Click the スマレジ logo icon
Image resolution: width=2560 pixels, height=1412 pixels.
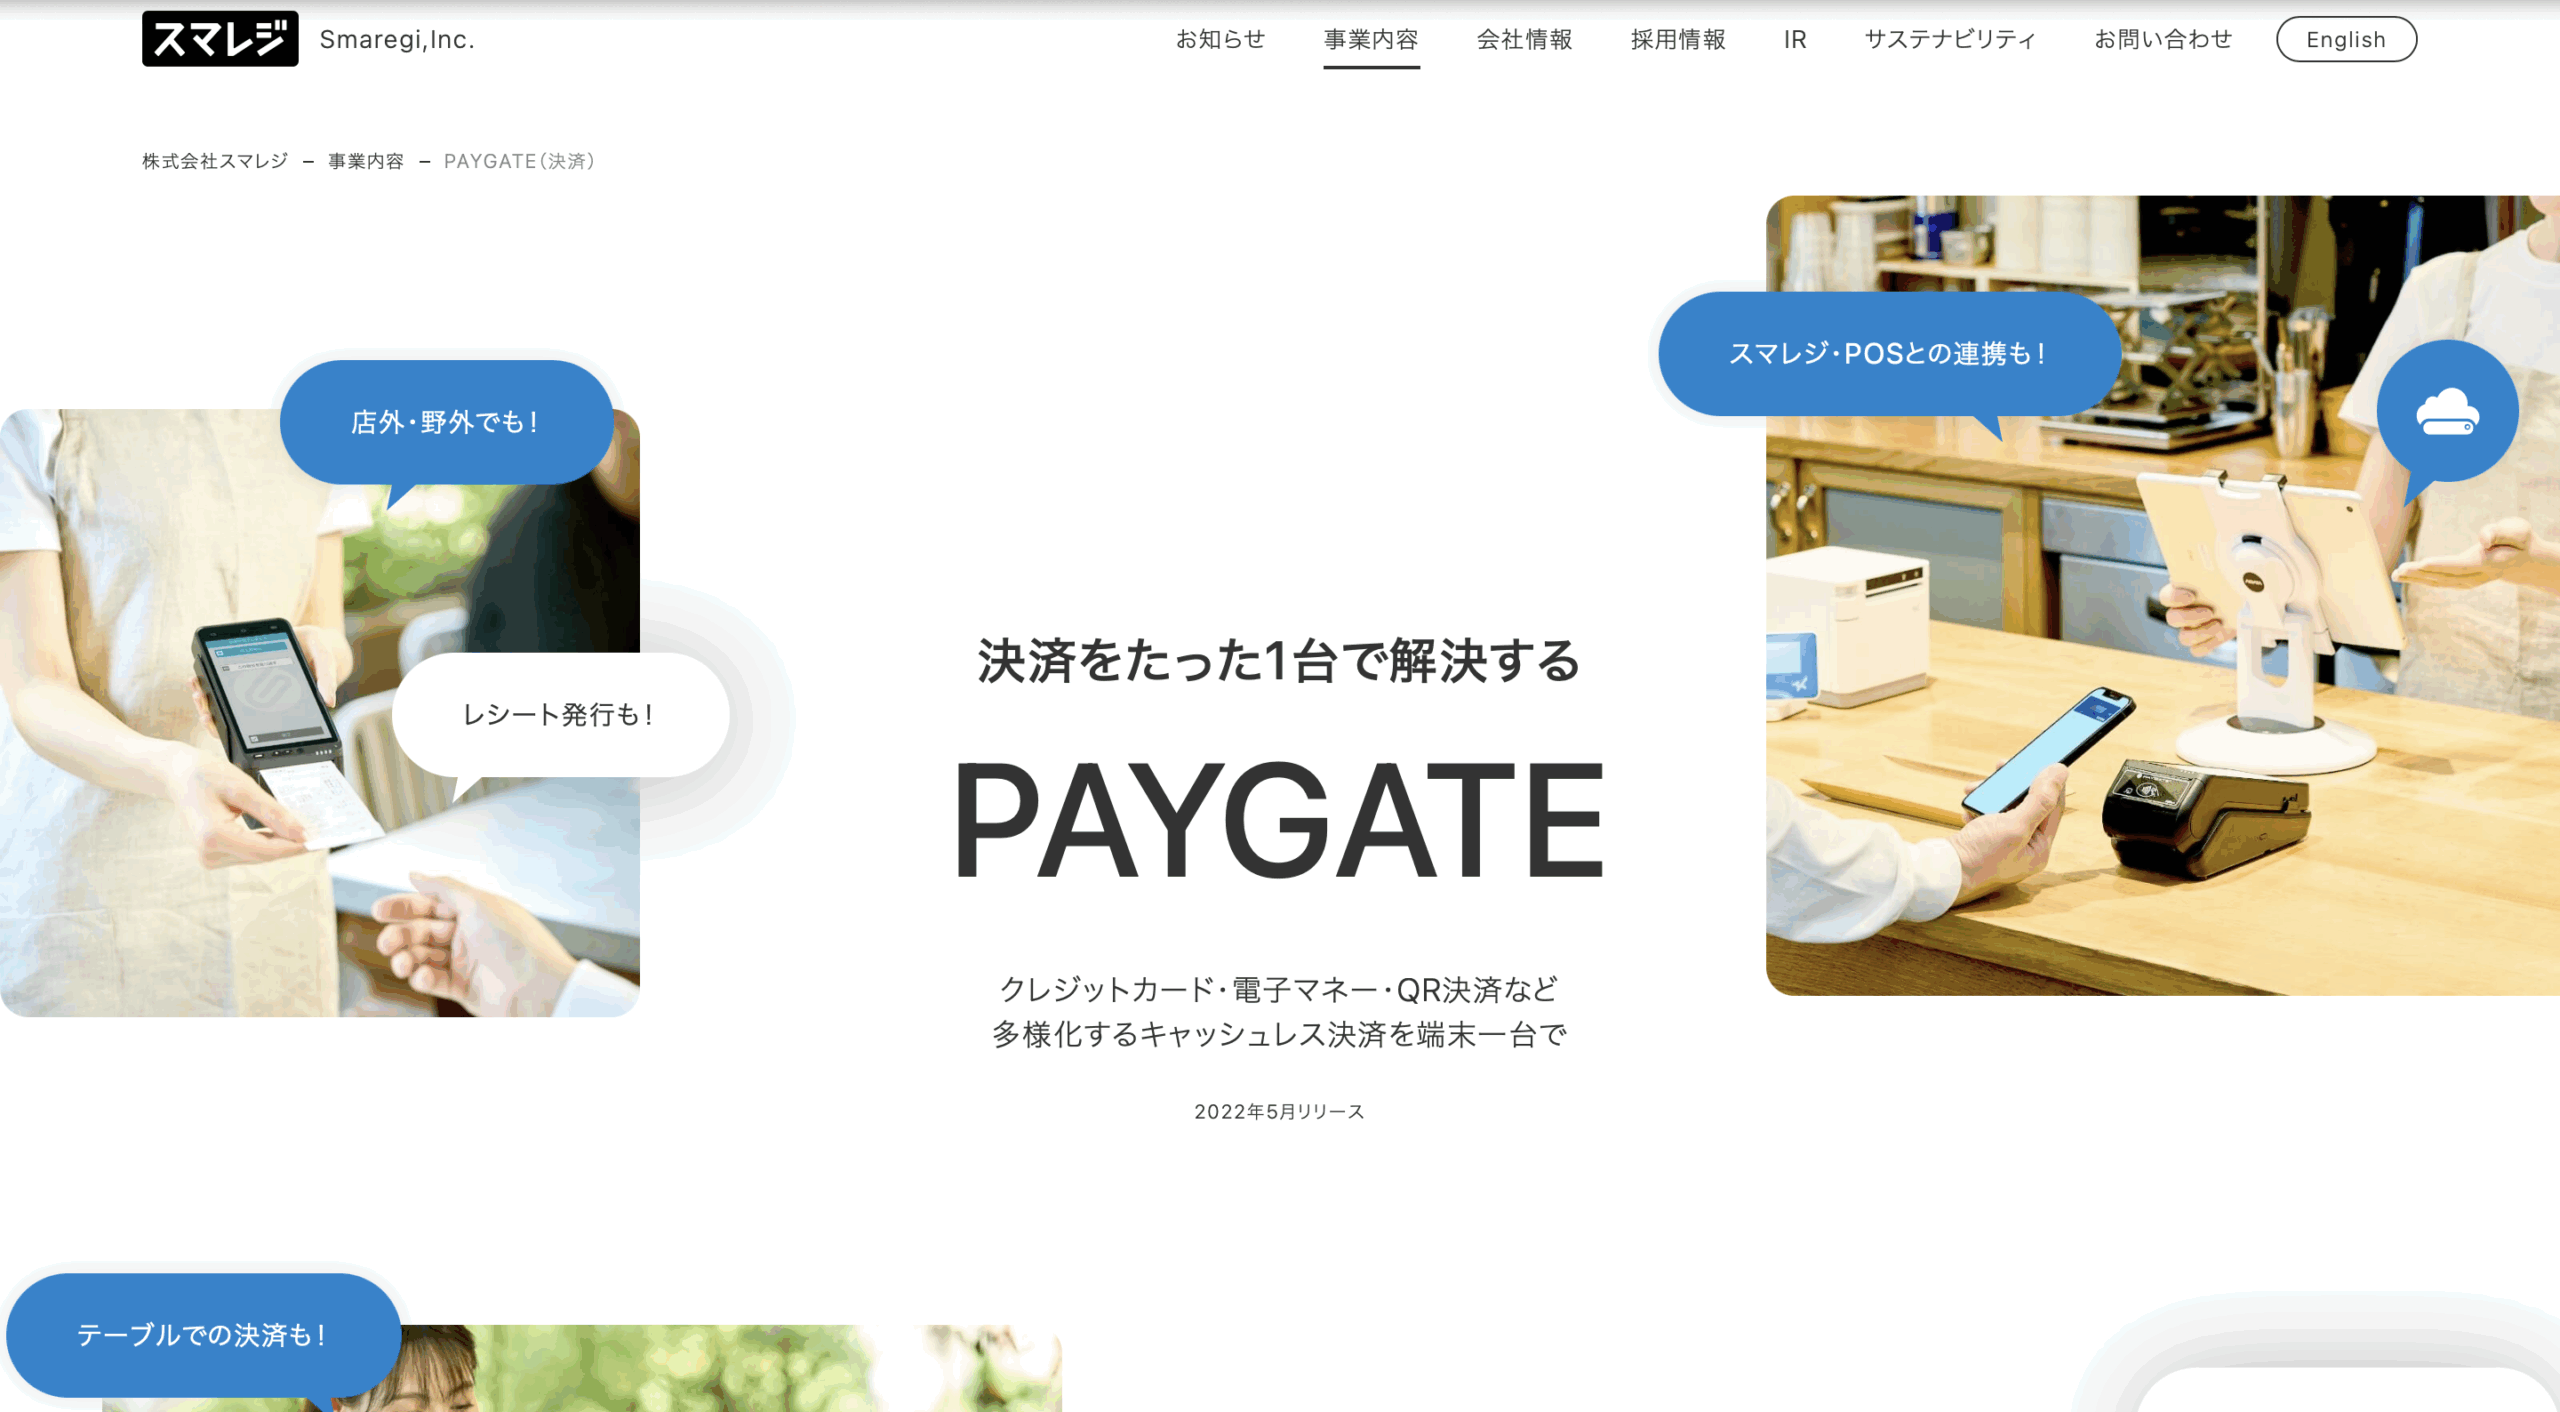pos(220,39)
